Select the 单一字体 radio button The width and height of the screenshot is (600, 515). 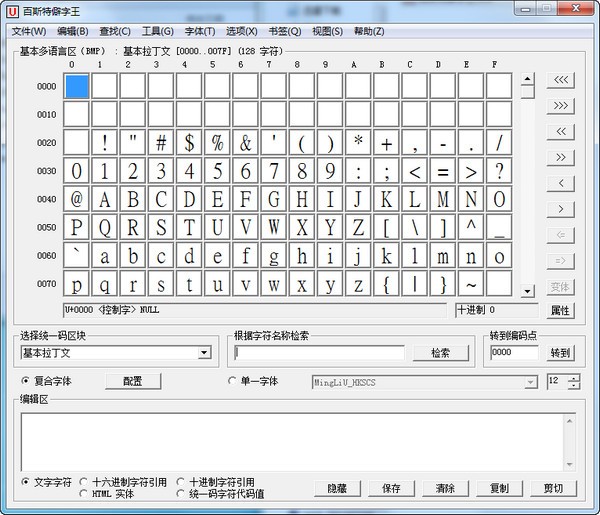coord(232,381)
